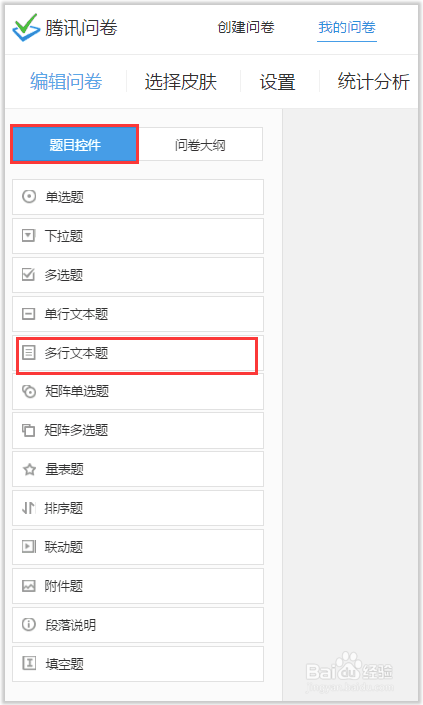Image resolution: width=423 pixels, height=705 pixels.
Task: Select the 题目控件 tab
Action: 75,144
